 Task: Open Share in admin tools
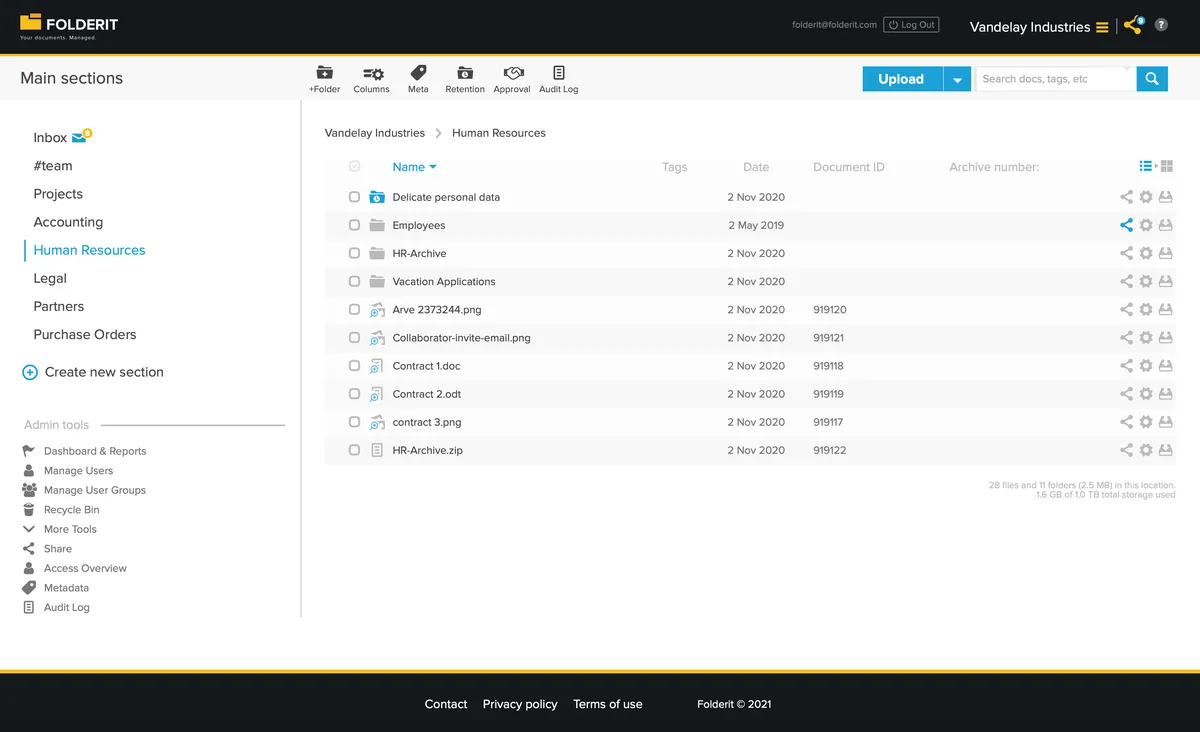click(x=58, y=549)
